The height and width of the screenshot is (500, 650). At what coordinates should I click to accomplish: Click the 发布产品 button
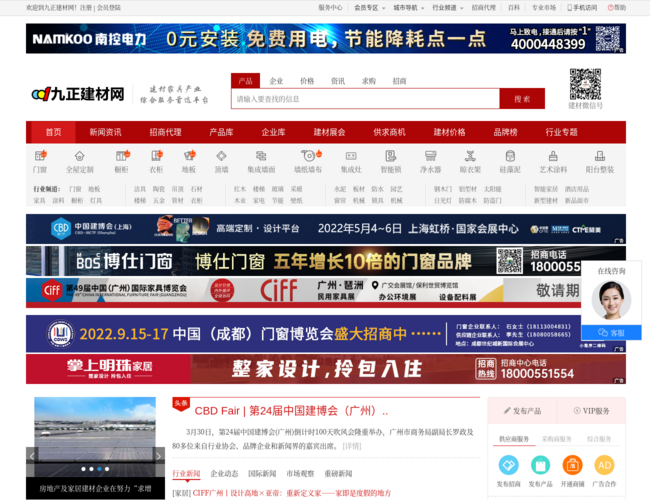[x=524, y=411]
